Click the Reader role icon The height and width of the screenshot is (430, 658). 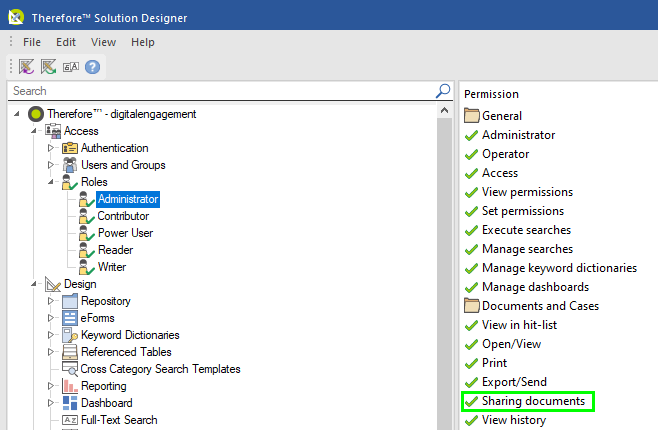coord(86,250)
